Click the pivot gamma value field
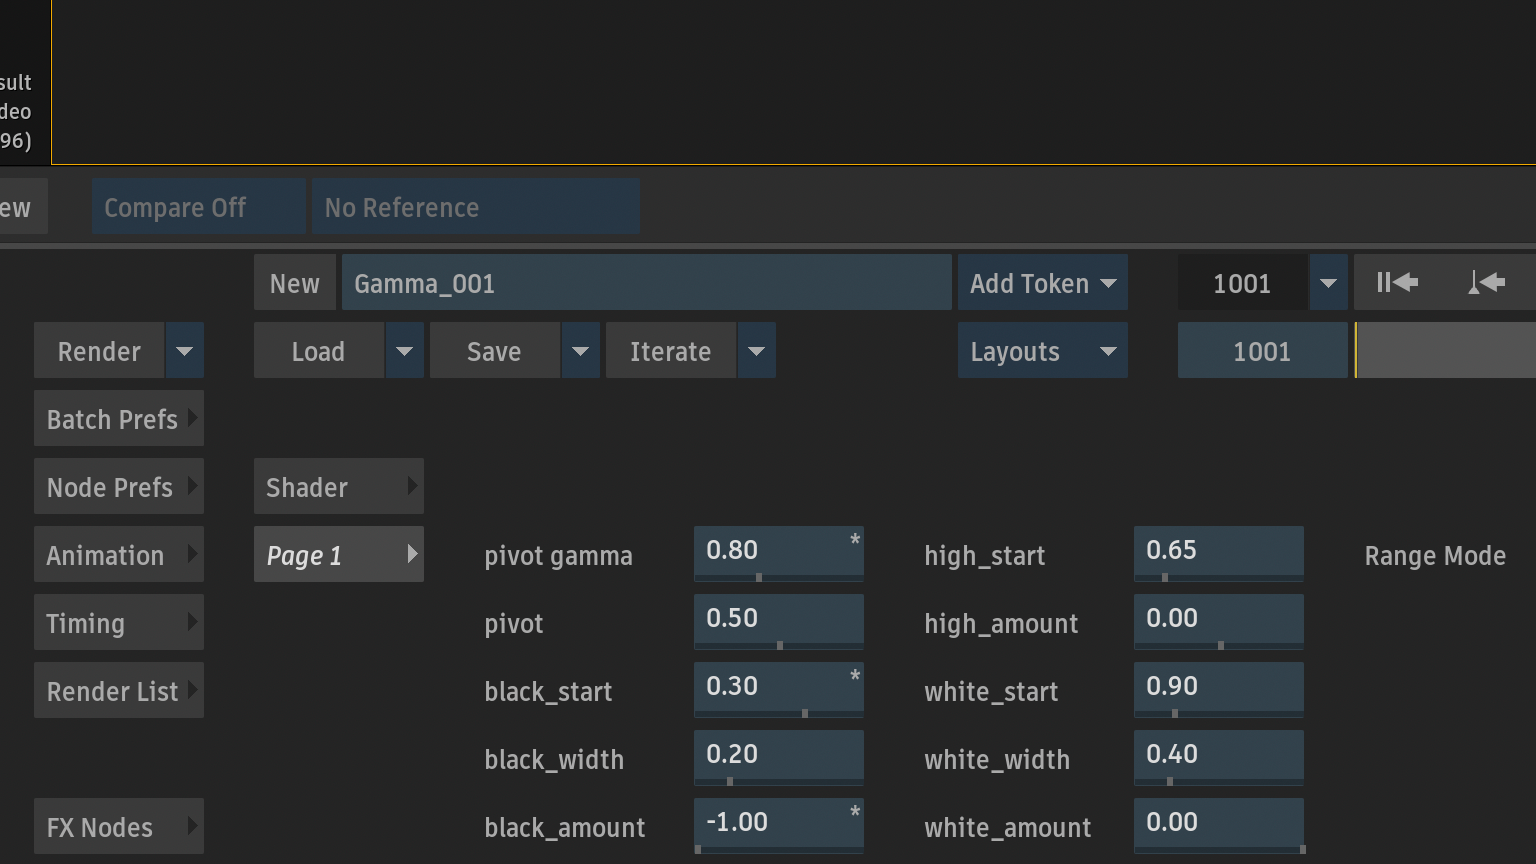The height and width of the screenshot is (864, 1536). click(x=779, y=553)
